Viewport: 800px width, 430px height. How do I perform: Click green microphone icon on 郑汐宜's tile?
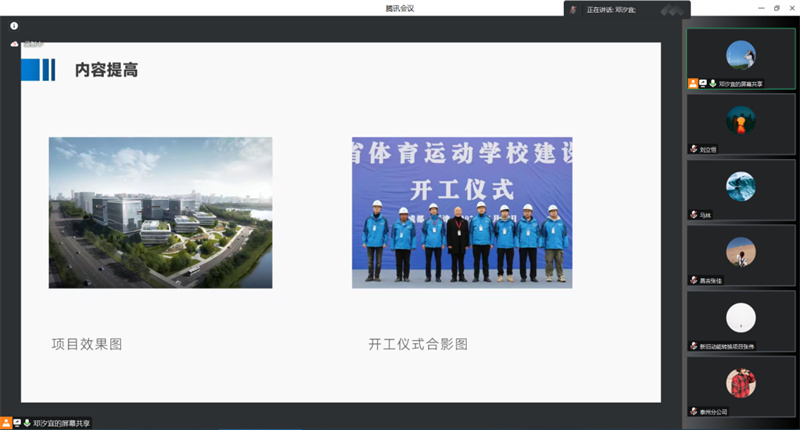pos(713,84)
